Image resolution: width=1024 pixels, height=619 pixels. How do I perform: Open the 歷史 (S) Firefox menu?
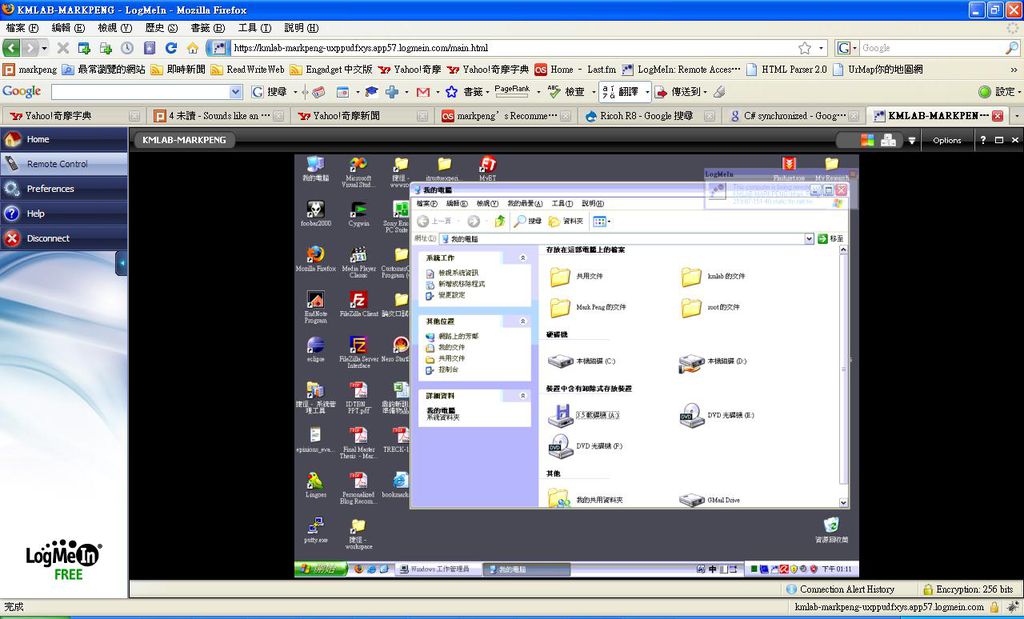coord(161,28)
